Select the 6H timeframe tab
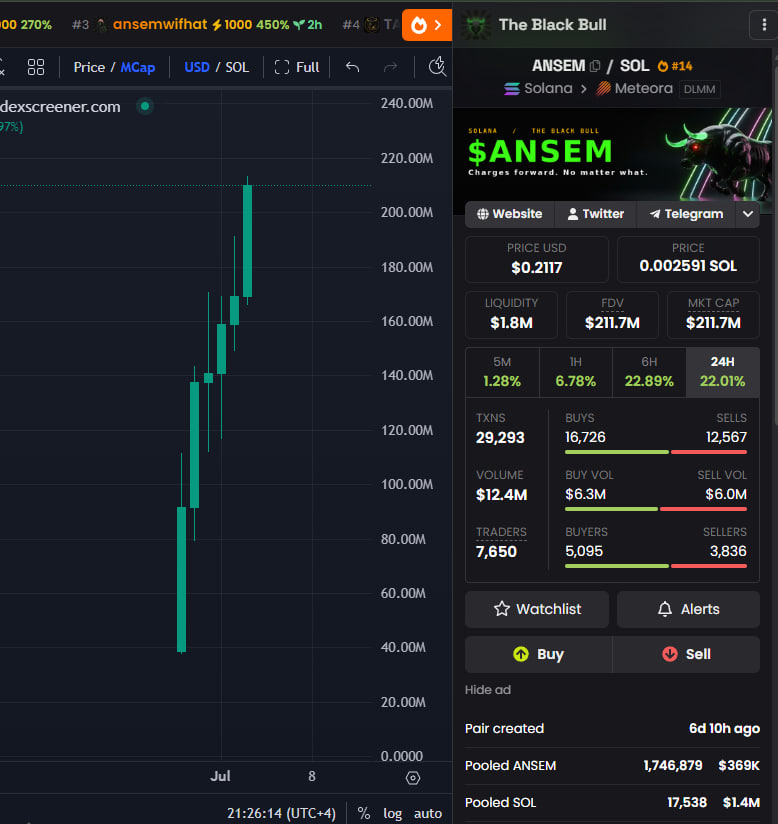This screenshot has width=778, height=824. pos(649,372)
